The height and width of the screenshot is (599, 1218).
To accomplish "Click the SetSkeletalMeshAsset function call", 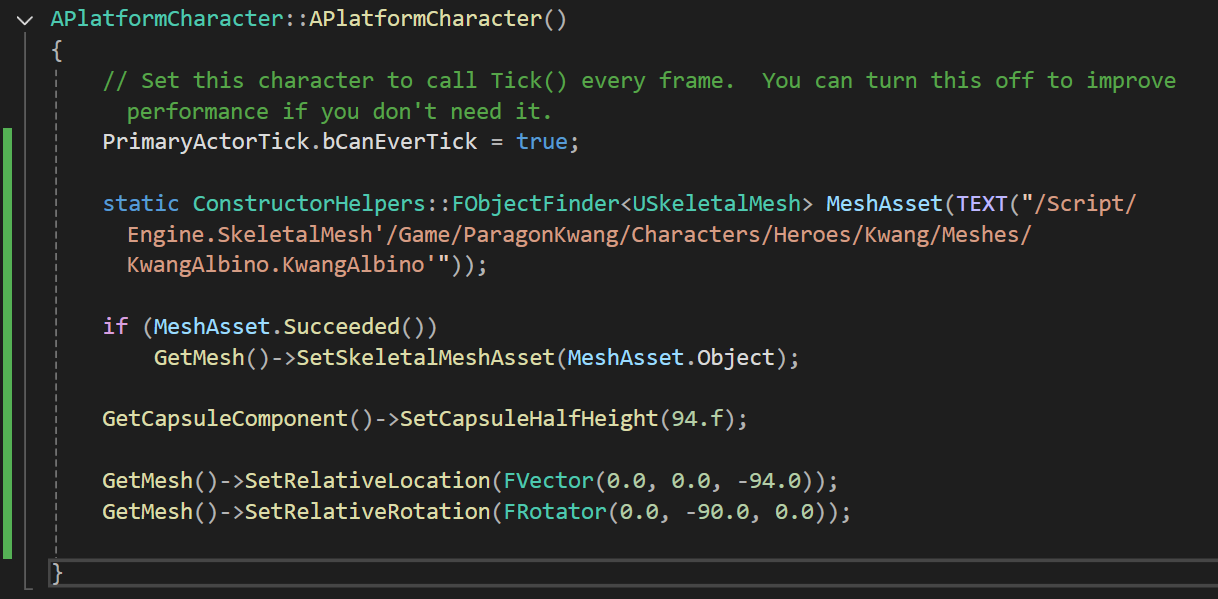I will point(425,358).
